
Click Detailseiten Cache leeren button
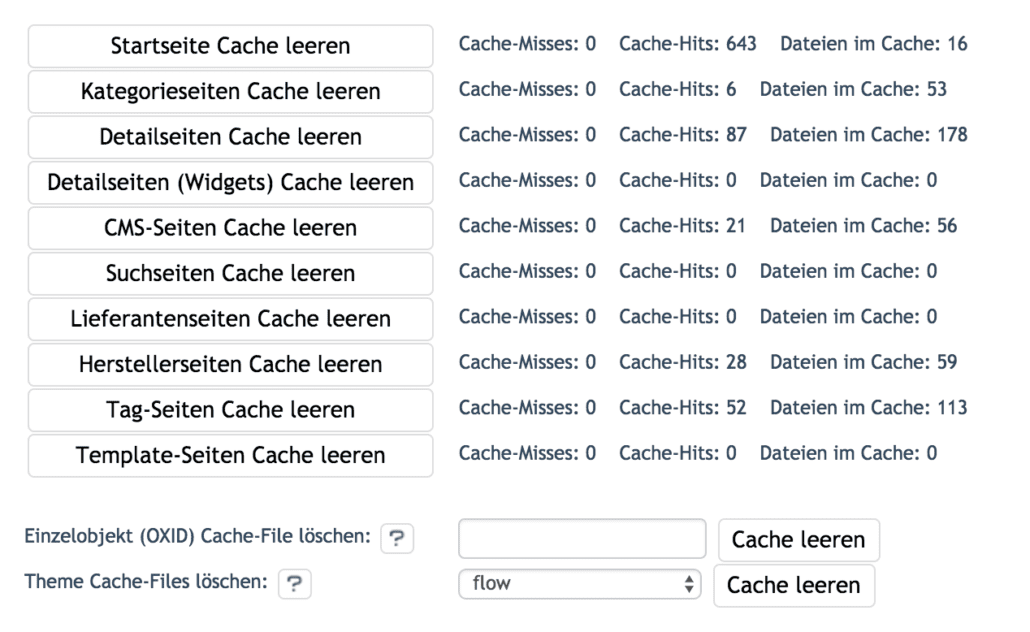point(231,137)
